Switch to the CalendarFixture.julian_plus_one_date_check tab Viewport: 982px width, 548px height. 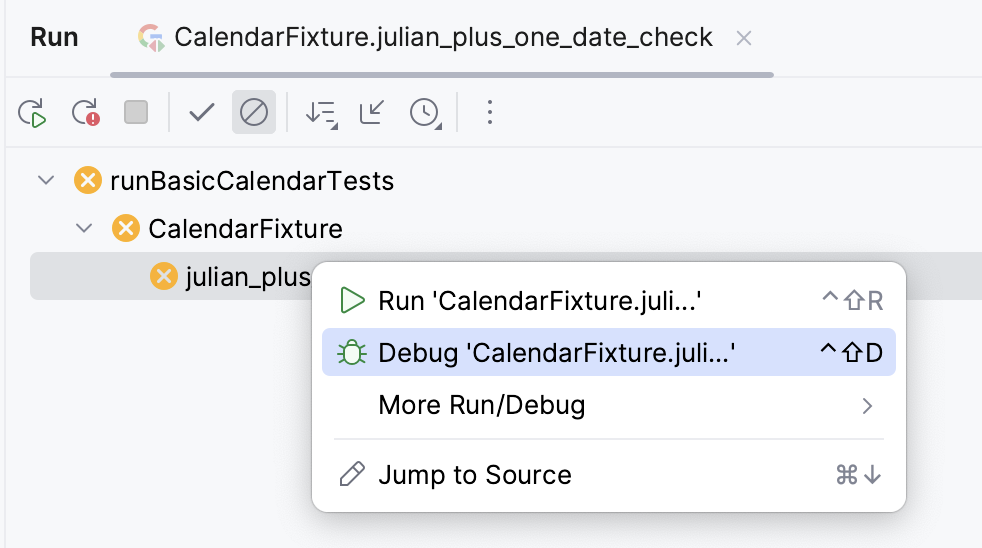pos(443,38)
